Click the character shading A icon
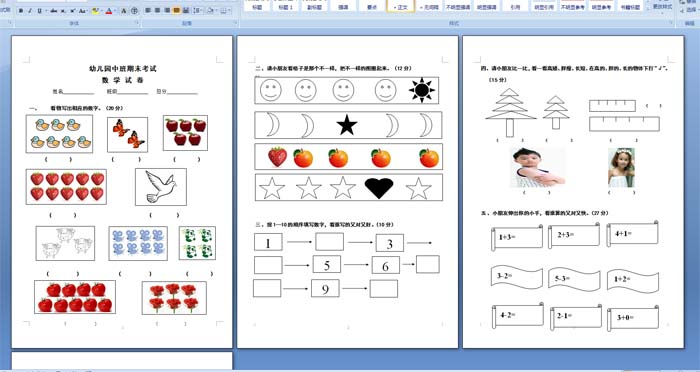 [x=124, y=11]
